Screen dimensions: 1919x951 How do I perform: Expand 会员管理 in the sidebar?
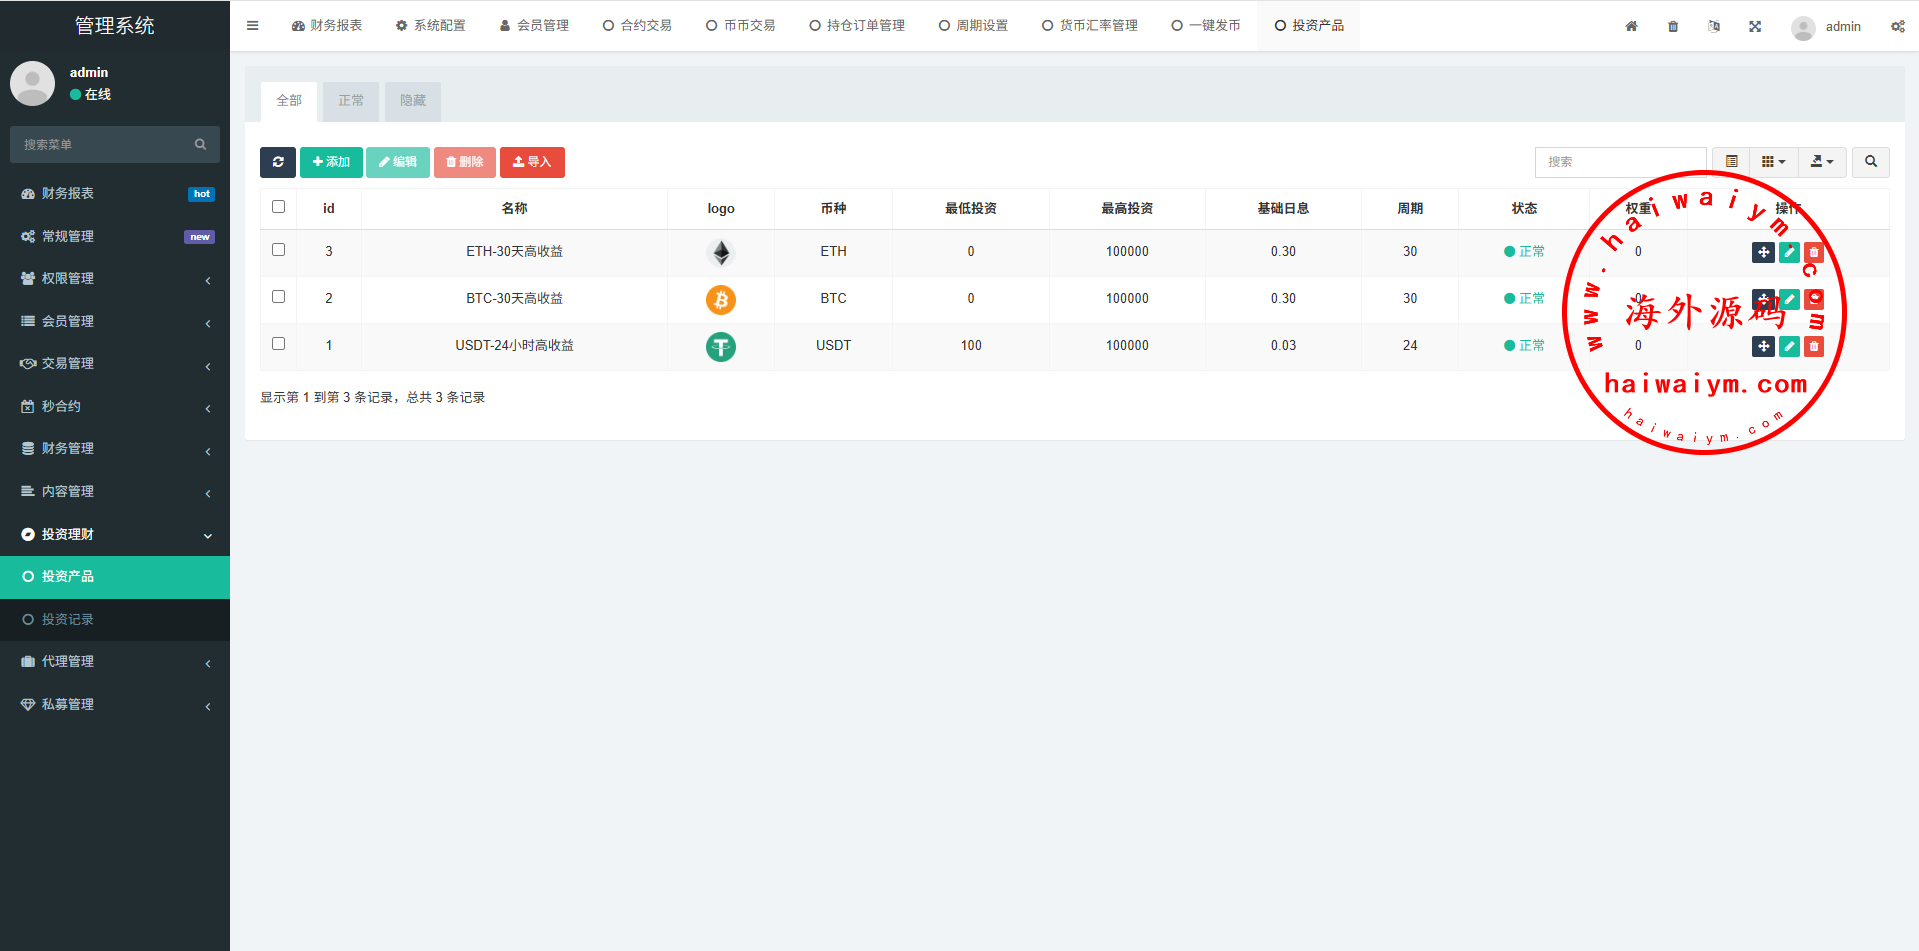(115, 321)
